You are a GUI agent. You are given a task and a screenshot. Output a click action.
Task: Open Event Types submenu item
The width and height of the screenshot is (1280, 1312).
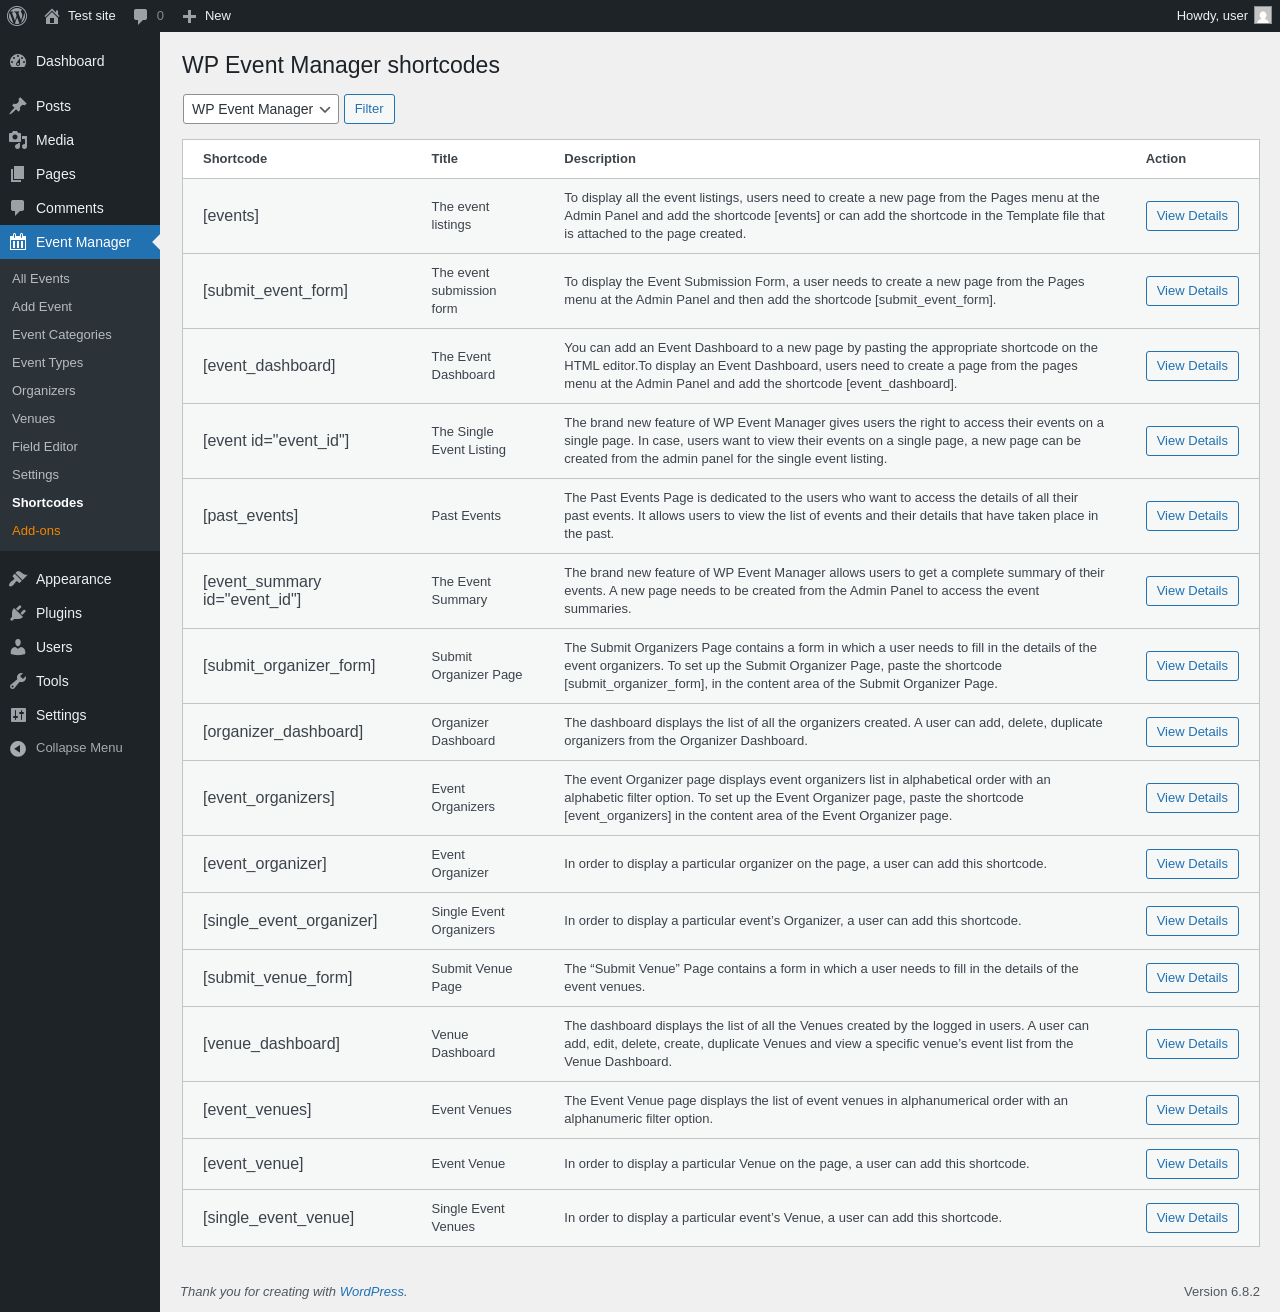click(x=80, y=363)
